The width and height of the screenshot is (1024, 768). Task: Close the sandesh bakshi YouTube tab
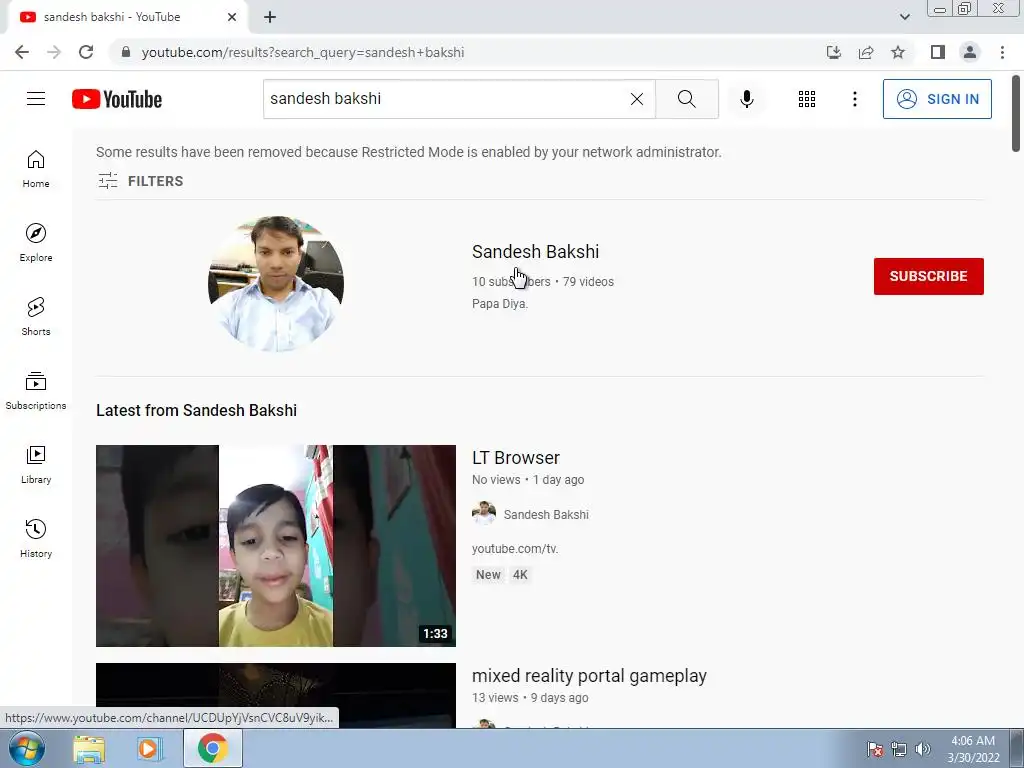point(232,17)
